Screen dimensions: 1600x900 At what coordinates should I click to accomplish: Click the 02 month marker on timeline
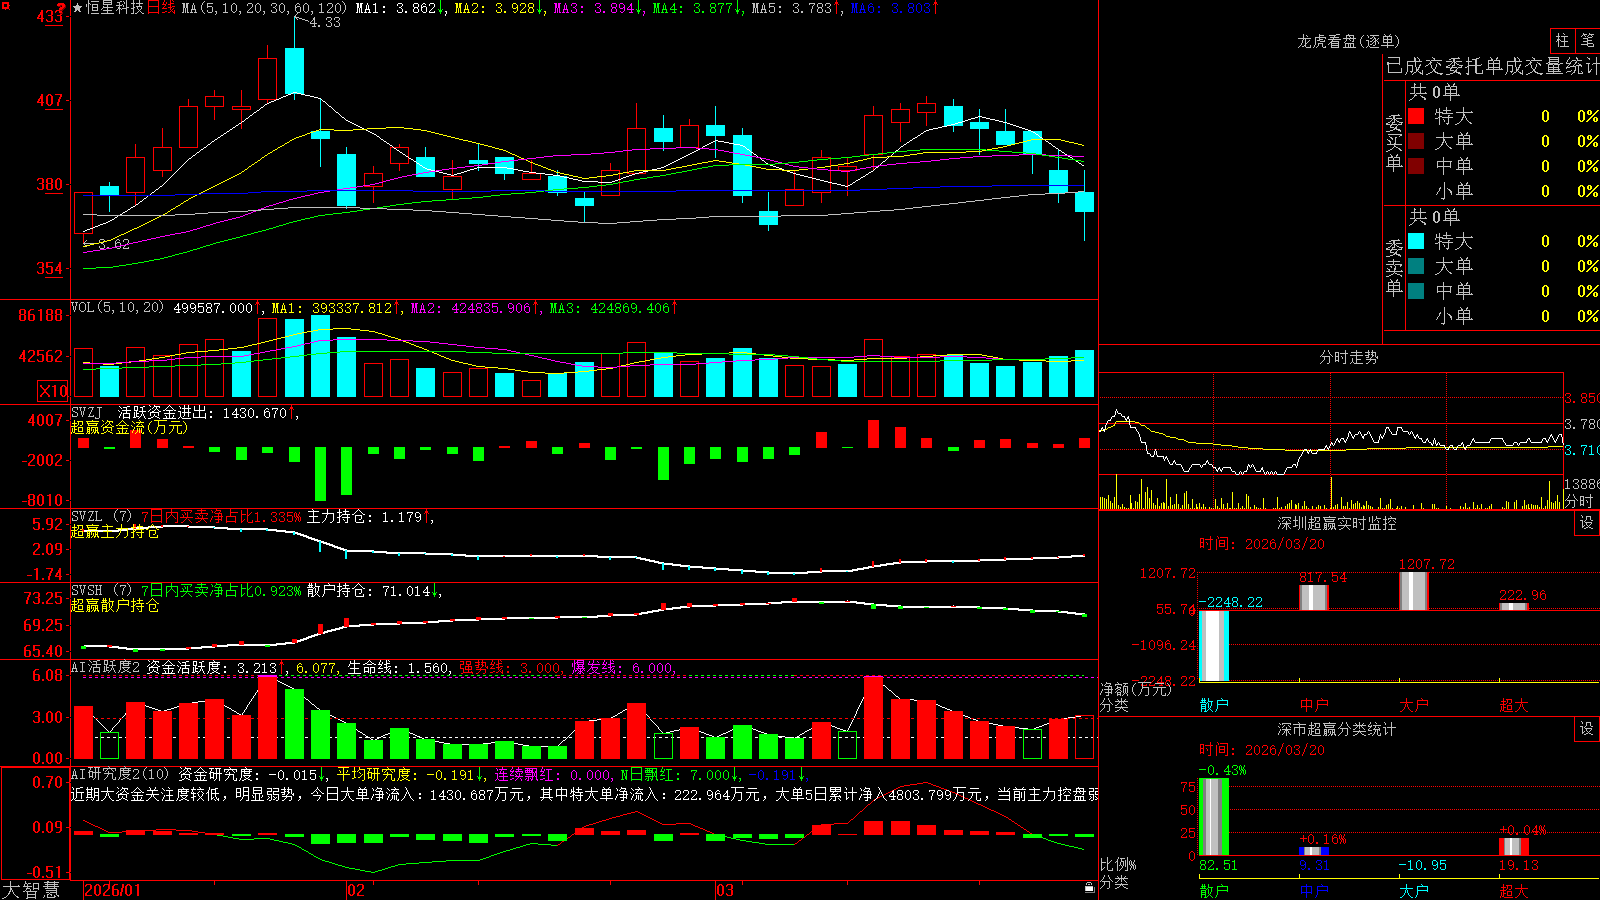tap(355, 890)
